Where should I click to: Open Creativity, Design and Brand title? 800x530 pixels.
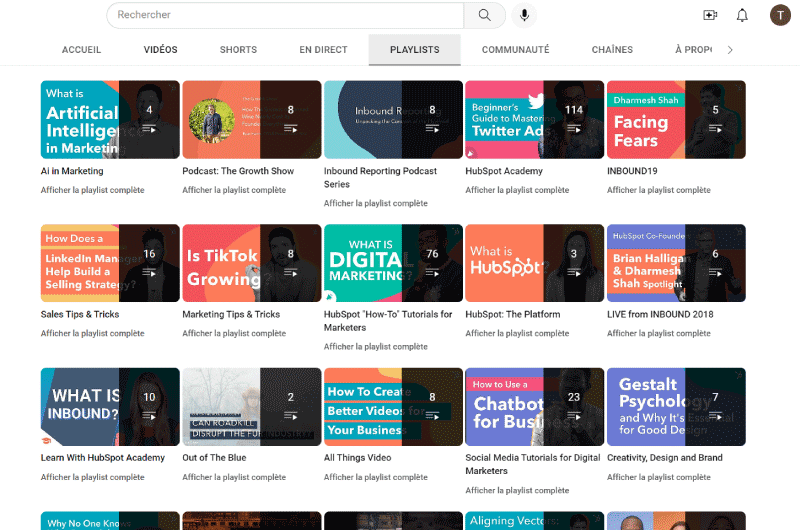pyautogui.click(x=665, y=458)
